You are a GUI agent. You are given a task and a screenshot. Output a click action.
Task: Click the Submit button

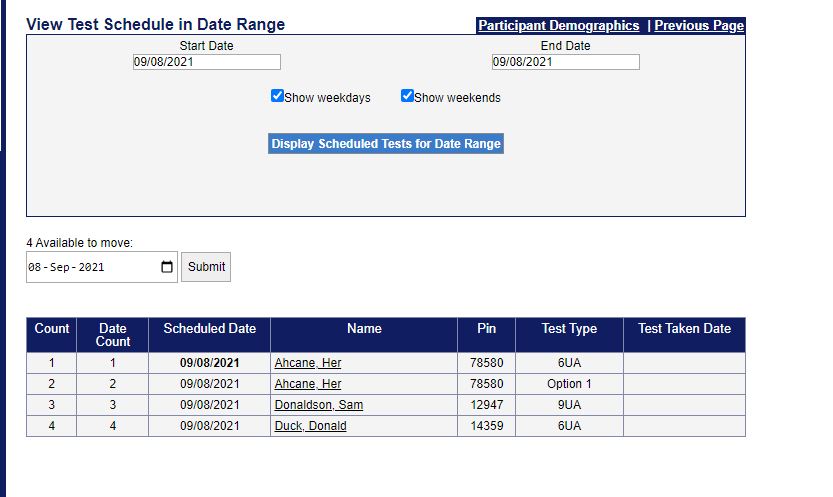coord(206,267)
